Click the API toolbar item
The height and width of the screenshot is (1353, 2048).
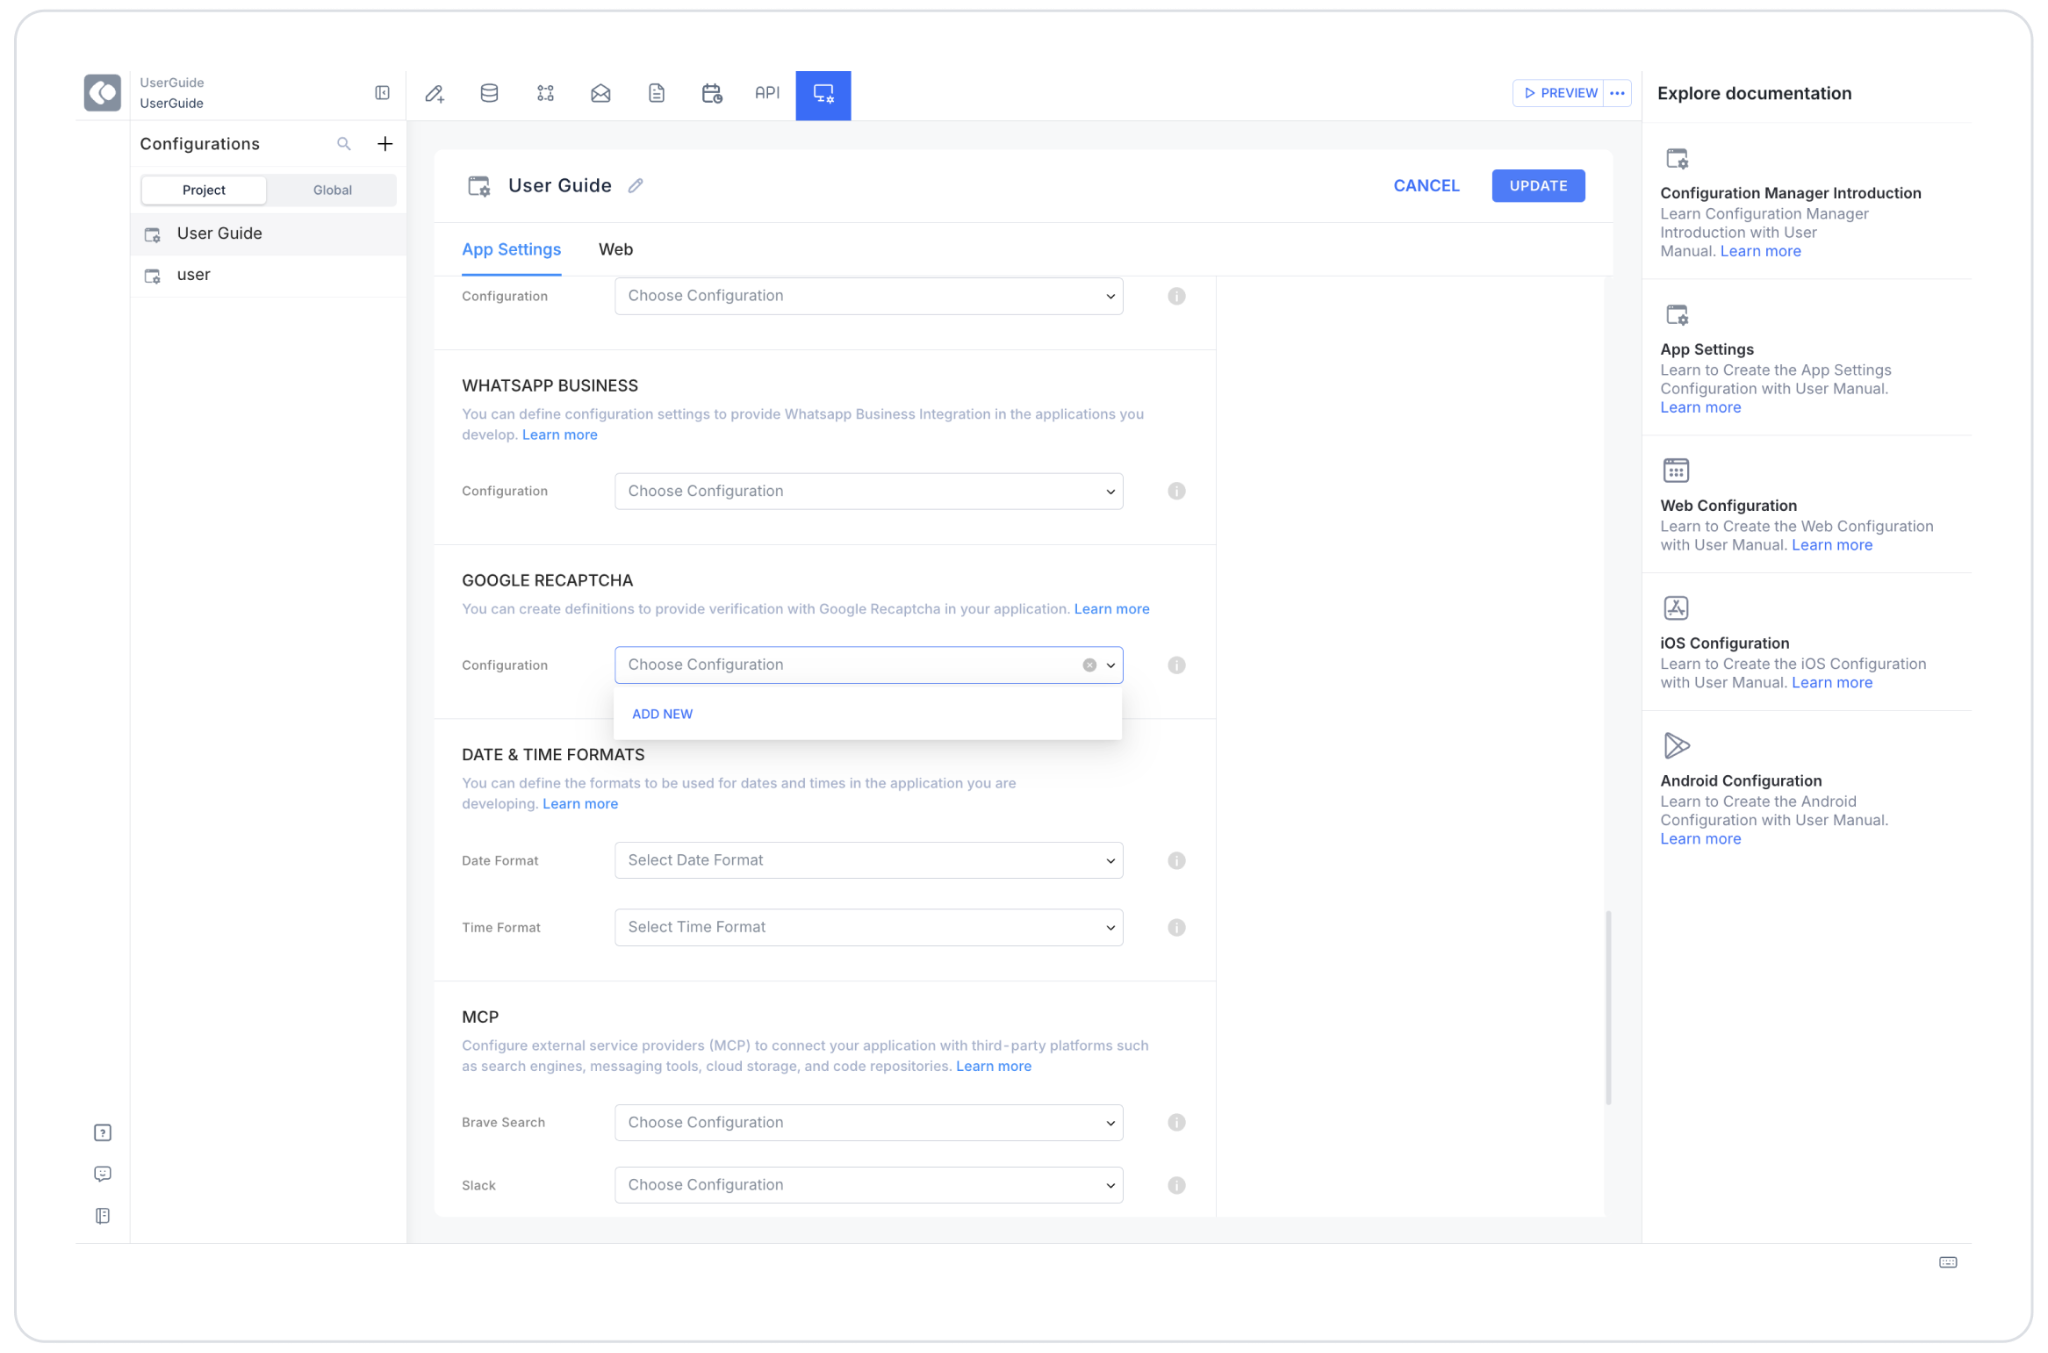[767, 94]
